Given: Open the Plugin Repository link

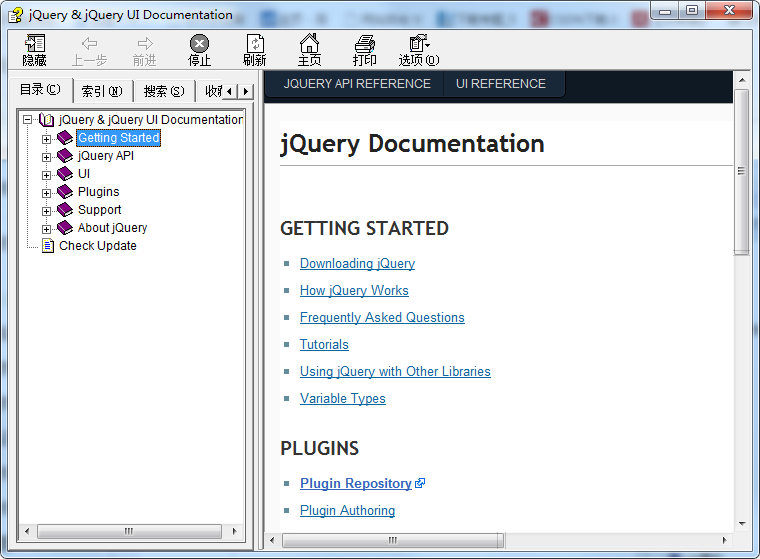Looking at the screenshot, I should pos(356,484).
